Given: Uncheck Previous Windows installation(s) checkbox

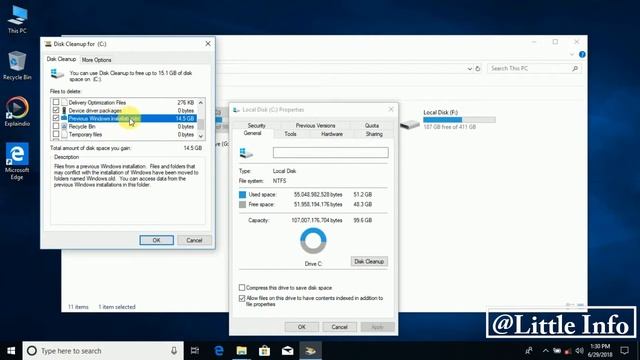Looking at the screenshot, I should tap(56, 118).
